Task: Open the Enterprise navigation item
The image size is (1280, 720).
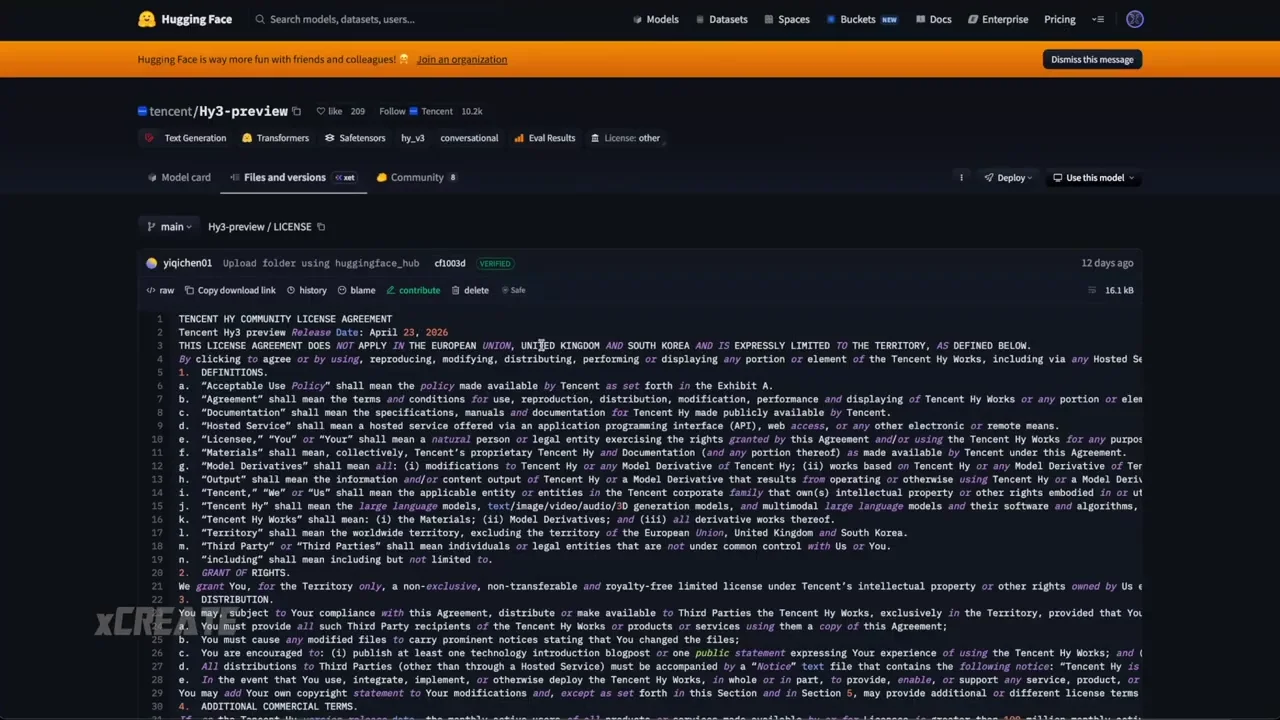Action: click(997, 19)
